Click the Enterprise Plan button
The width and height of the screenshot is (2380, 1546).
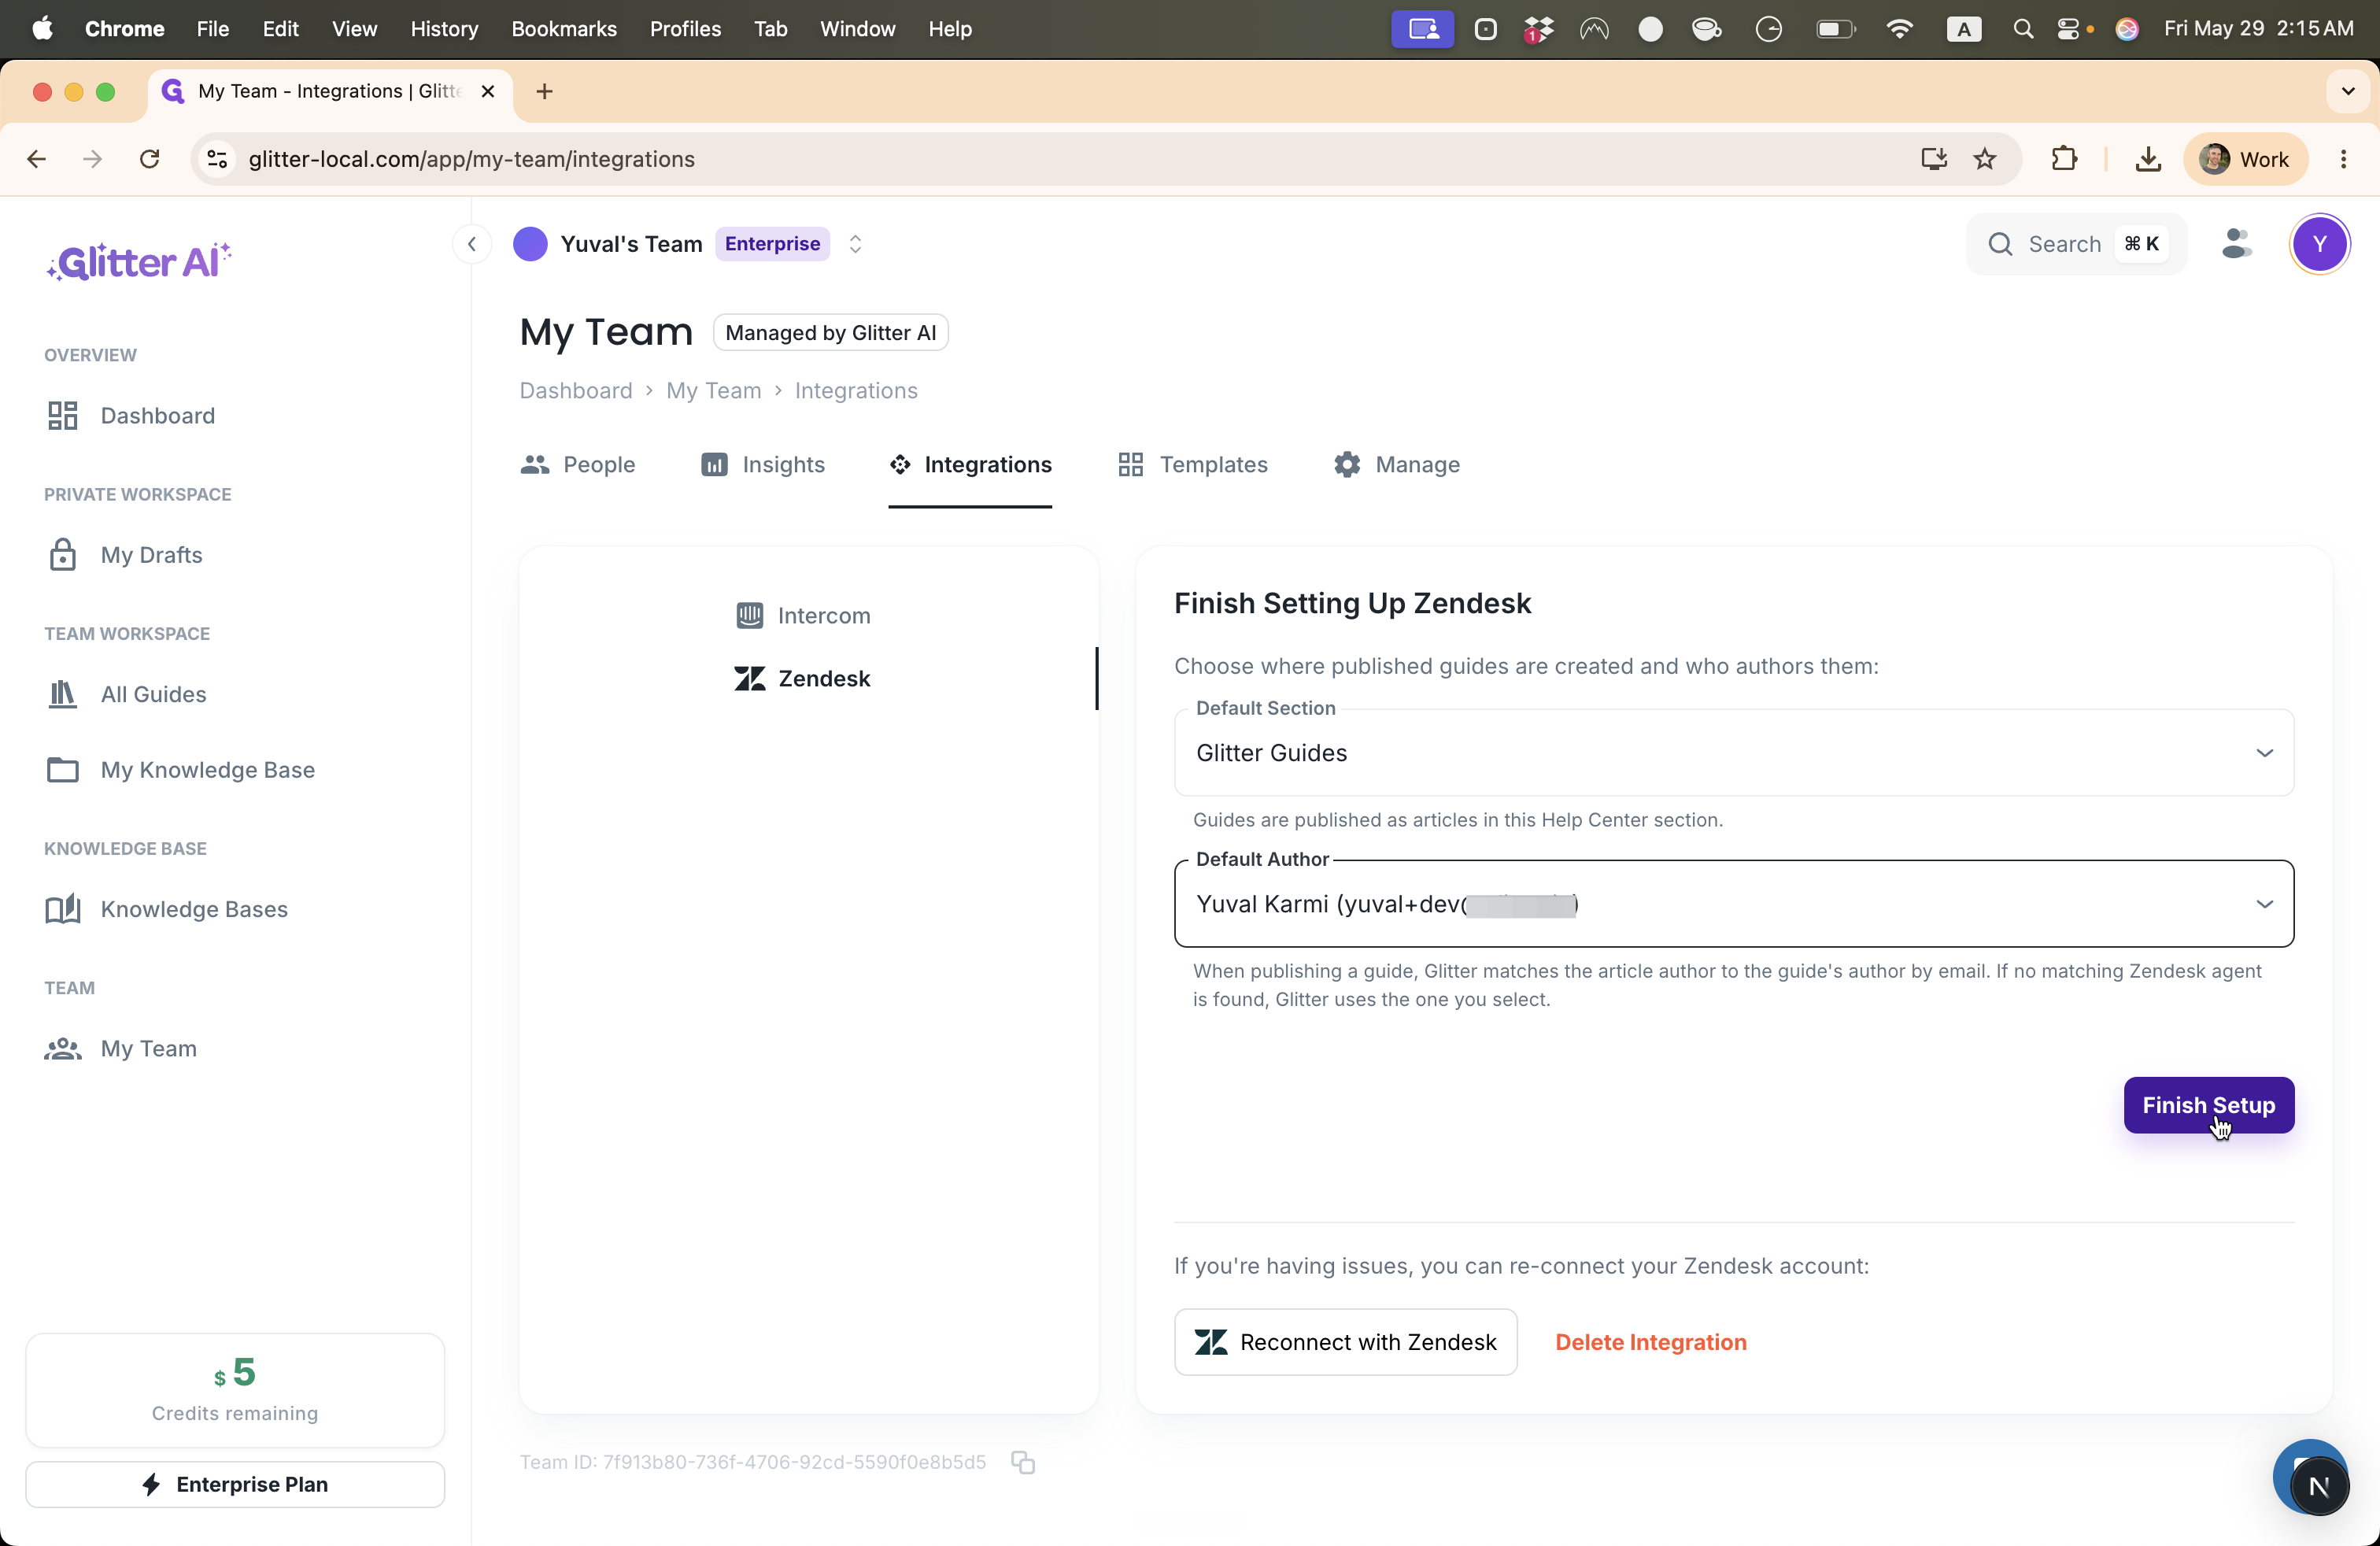235,1484
